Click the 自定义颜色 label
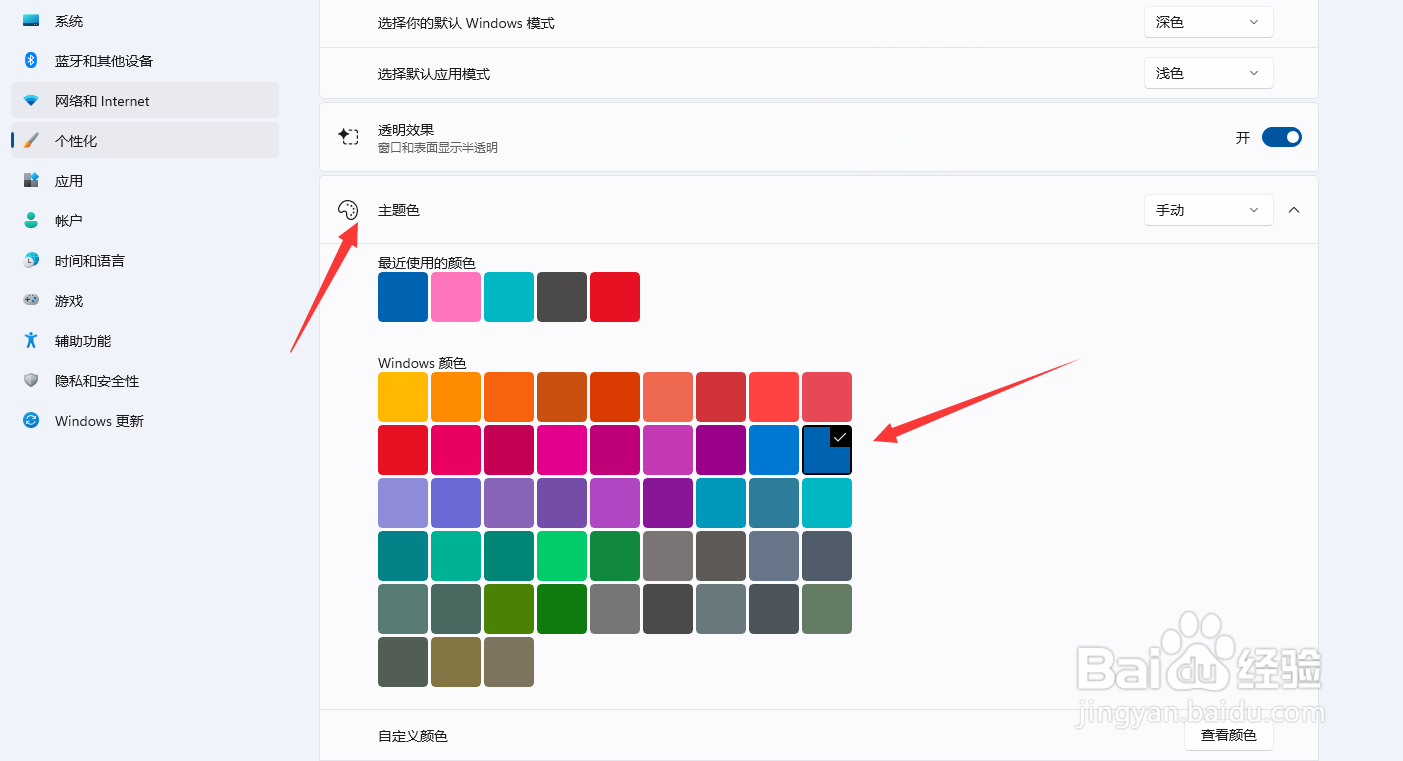The height and width of the screenshot is (761, 1403). tap(413, 736)
